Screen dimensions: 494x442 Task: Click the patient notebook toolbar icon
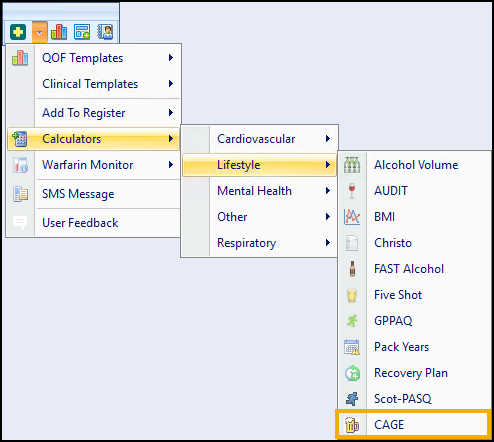[105, 32]
